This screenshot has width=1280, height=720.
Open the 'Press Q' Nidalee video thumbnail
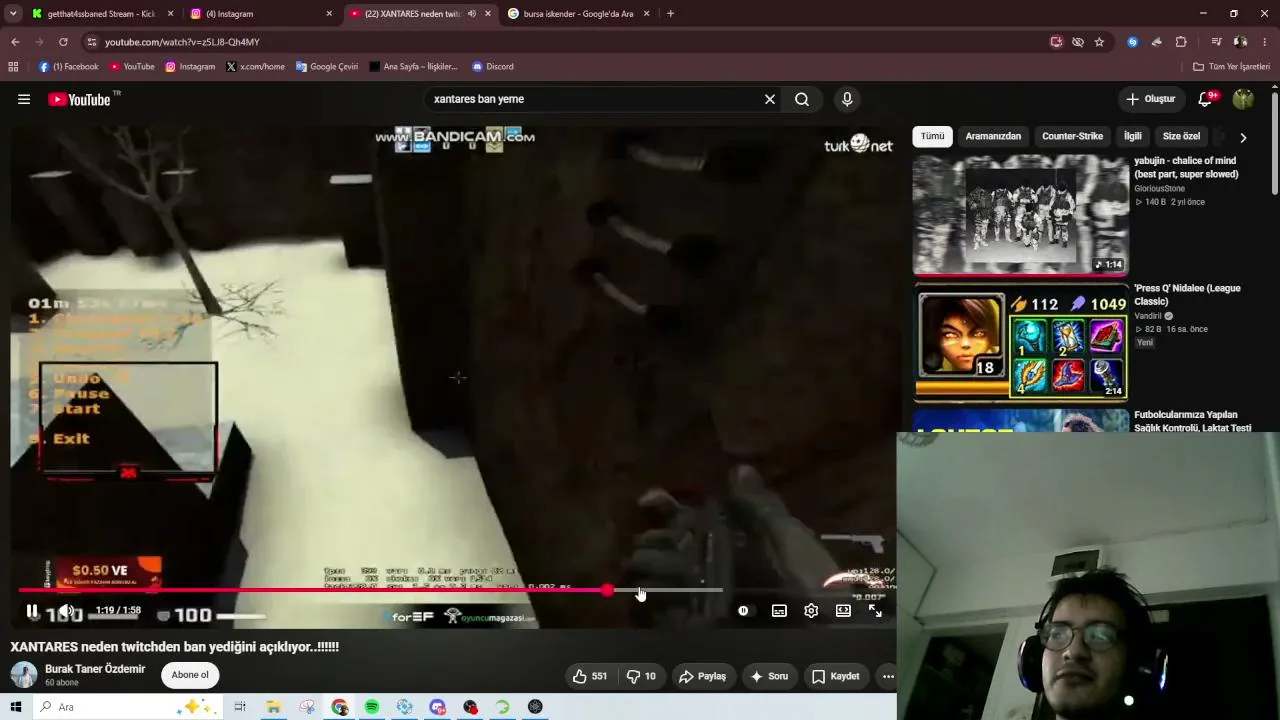(x=1021, y=343)
